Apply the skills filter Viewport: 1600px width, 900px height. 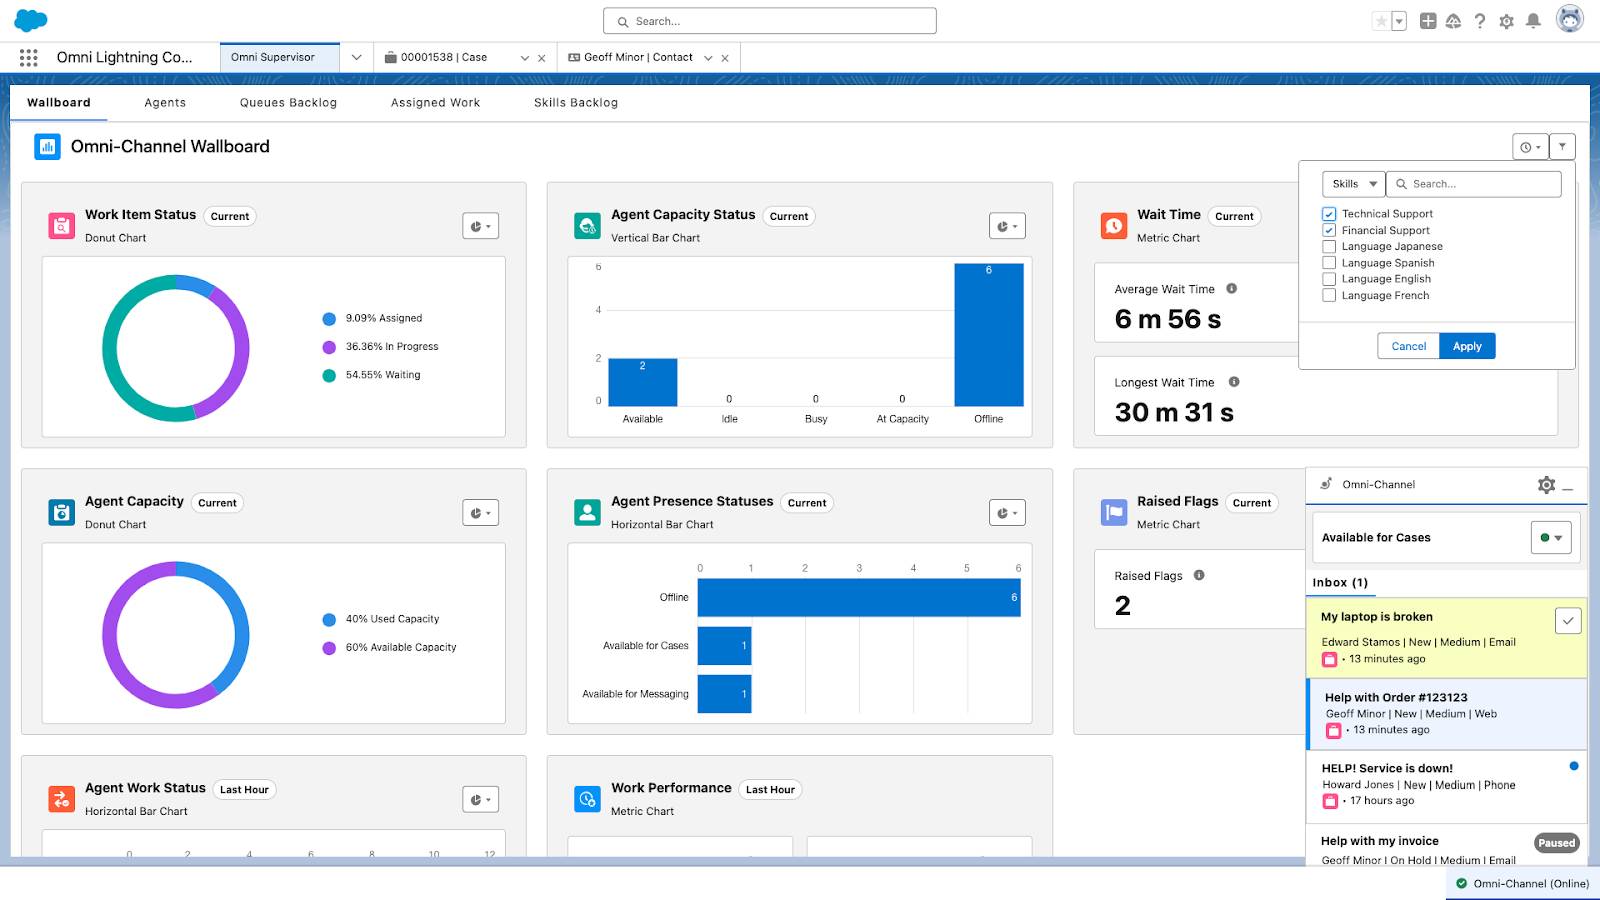pos(1467,346)
